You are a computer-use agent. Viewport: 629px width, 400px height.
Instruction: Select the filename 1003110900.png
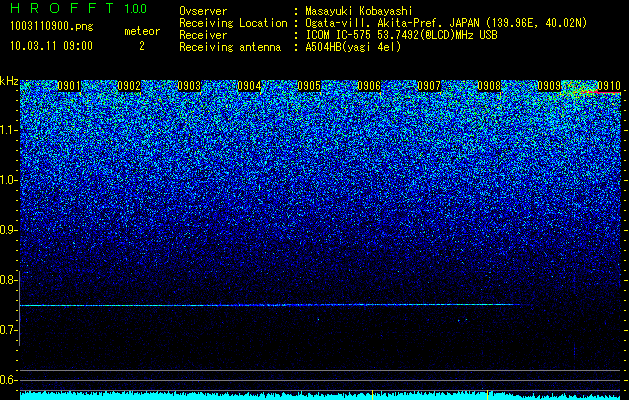[x=52, y=27]
